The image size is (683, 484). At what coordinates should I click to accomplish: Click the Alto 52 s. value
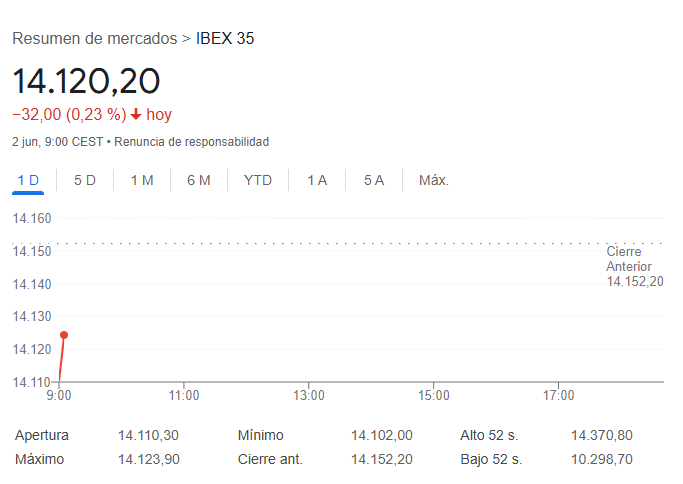pos(601,436)
